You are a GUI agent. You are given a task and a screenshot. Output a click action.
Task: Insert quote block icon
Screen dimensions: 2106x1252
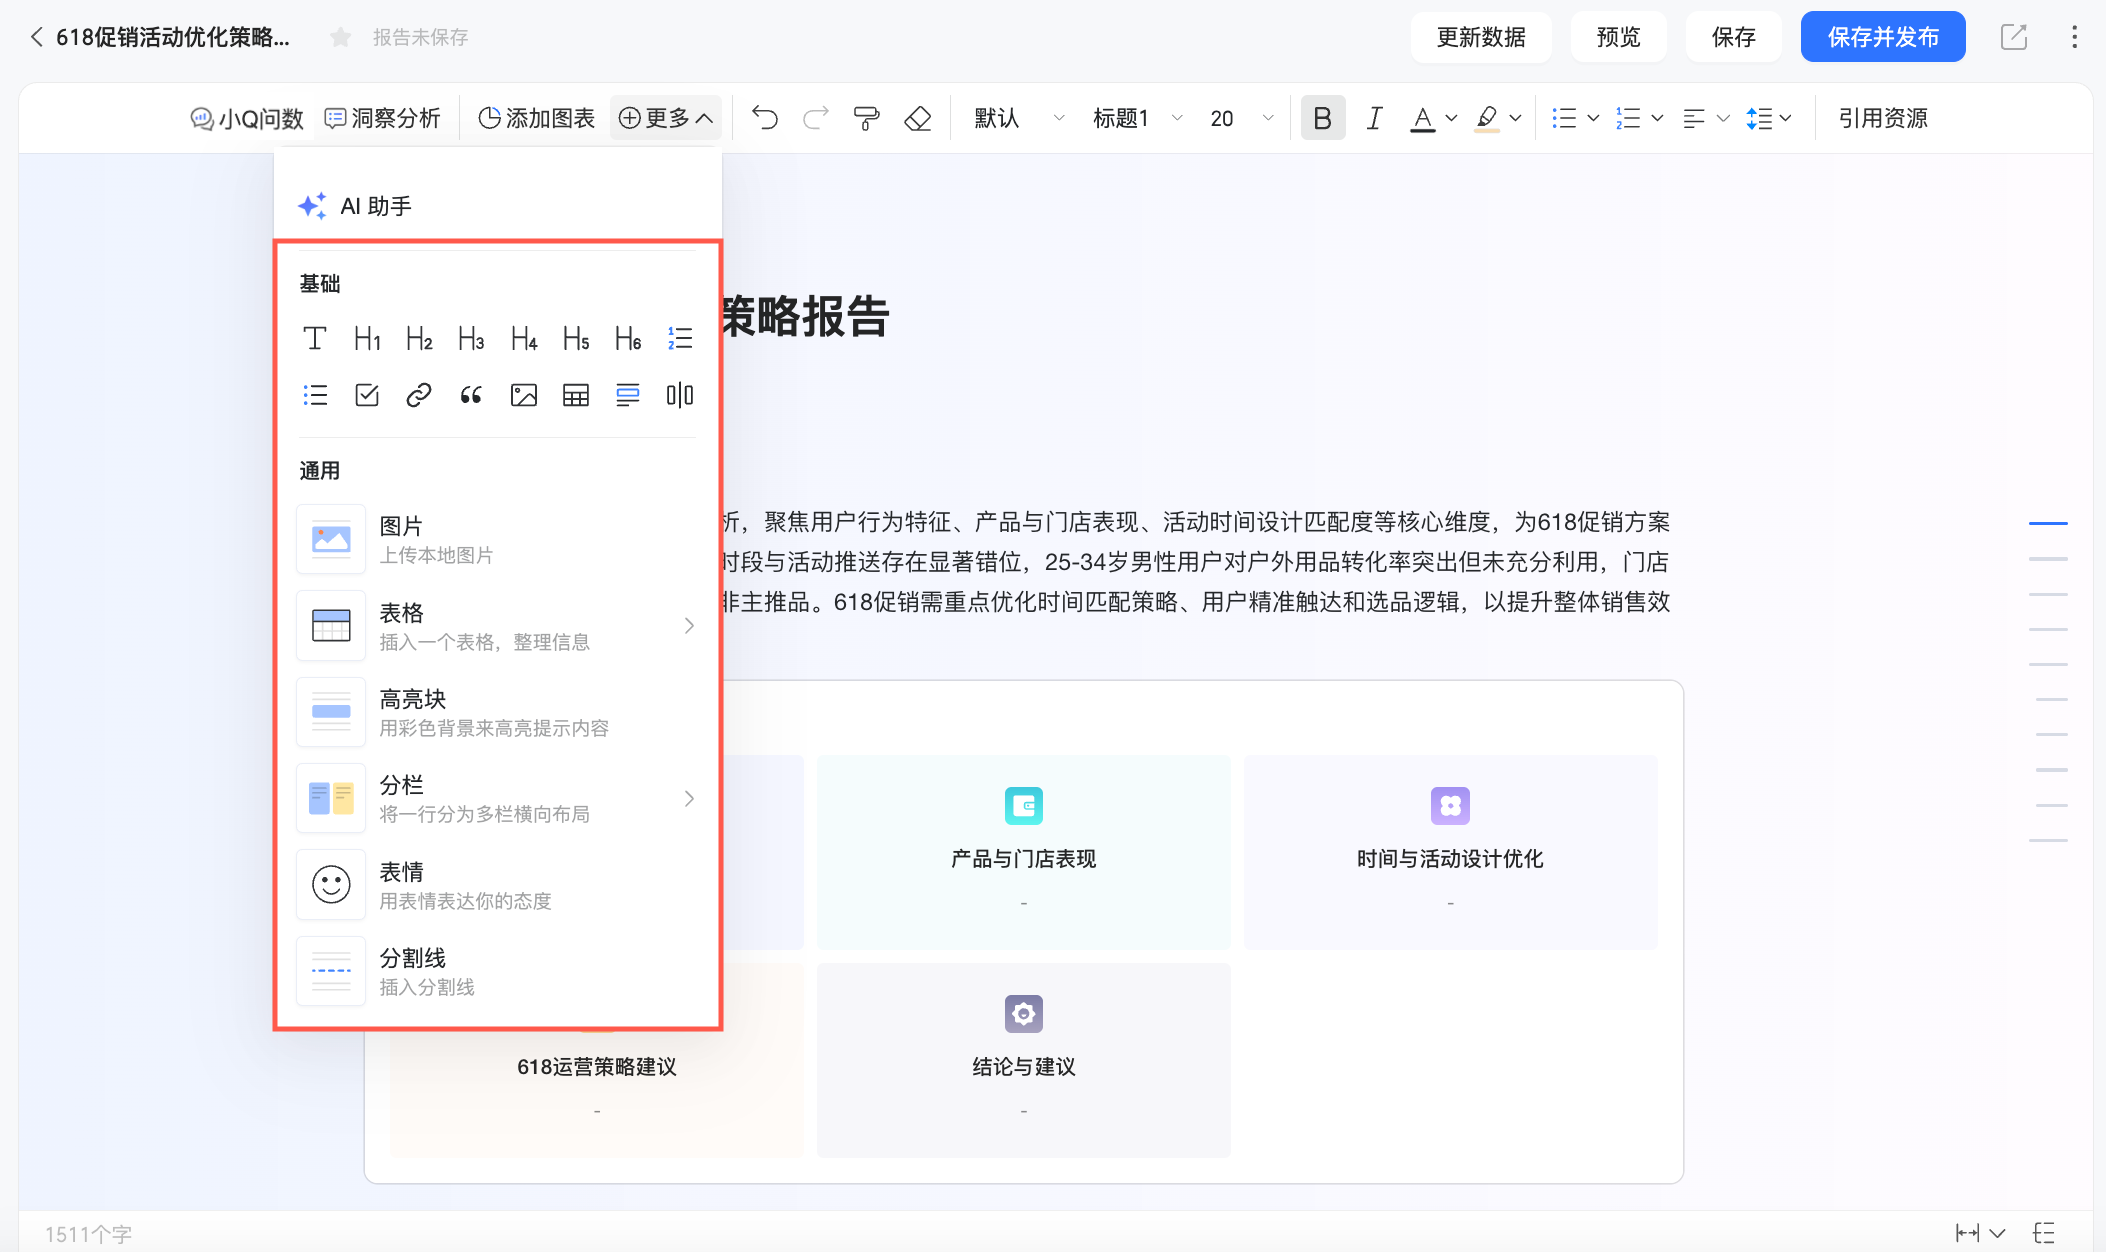(471, 395)
